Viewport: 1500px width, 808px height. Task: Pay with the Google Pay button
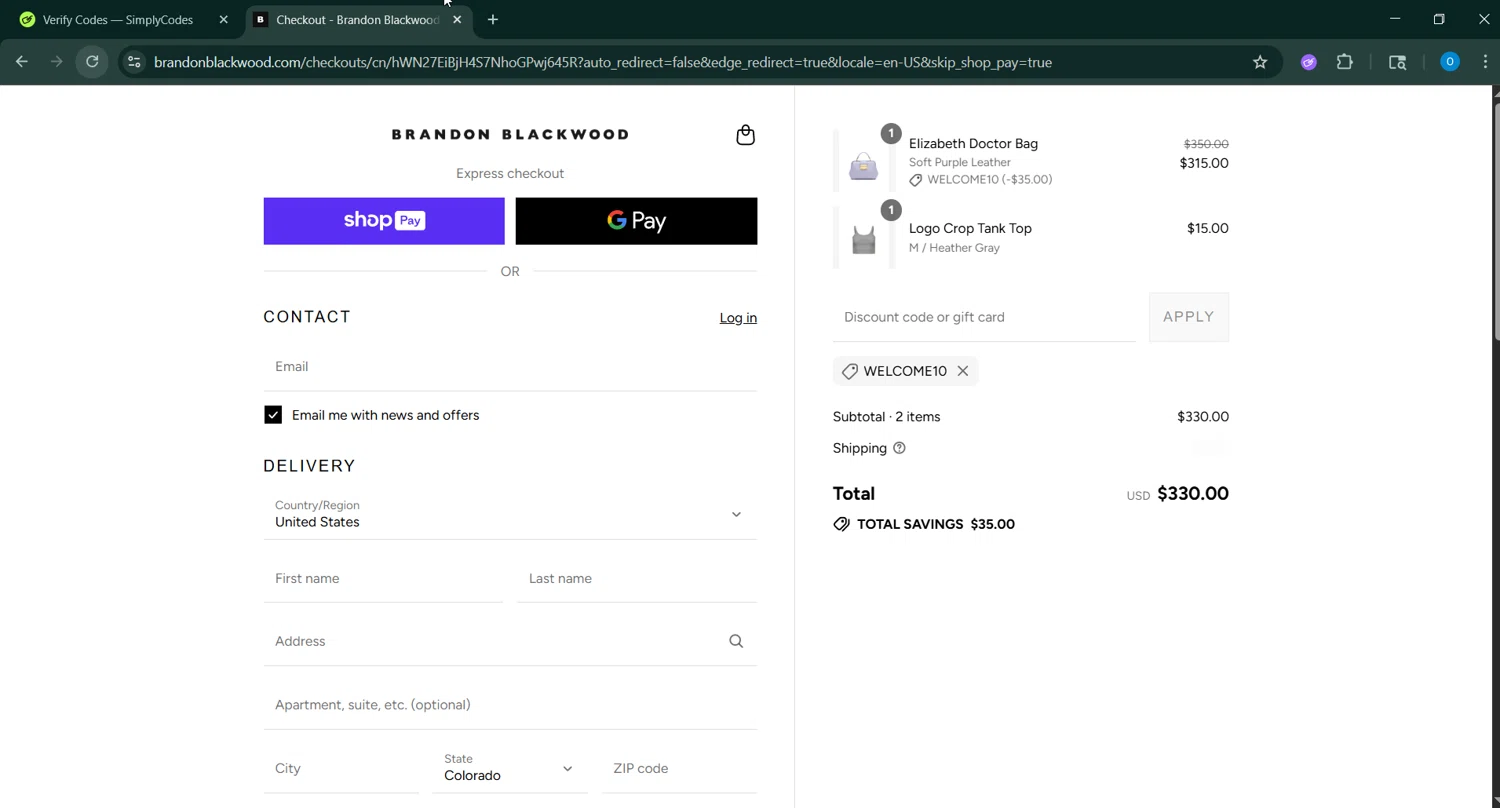tap(636, 221)
